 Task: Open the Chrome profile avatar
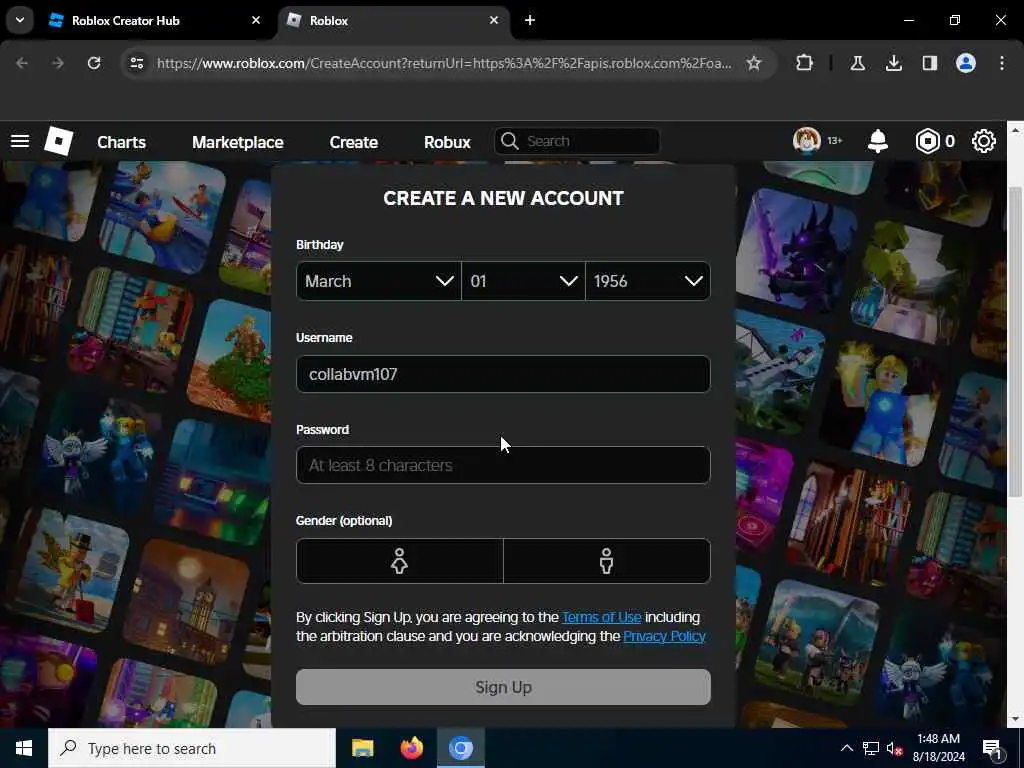[966, 63]
